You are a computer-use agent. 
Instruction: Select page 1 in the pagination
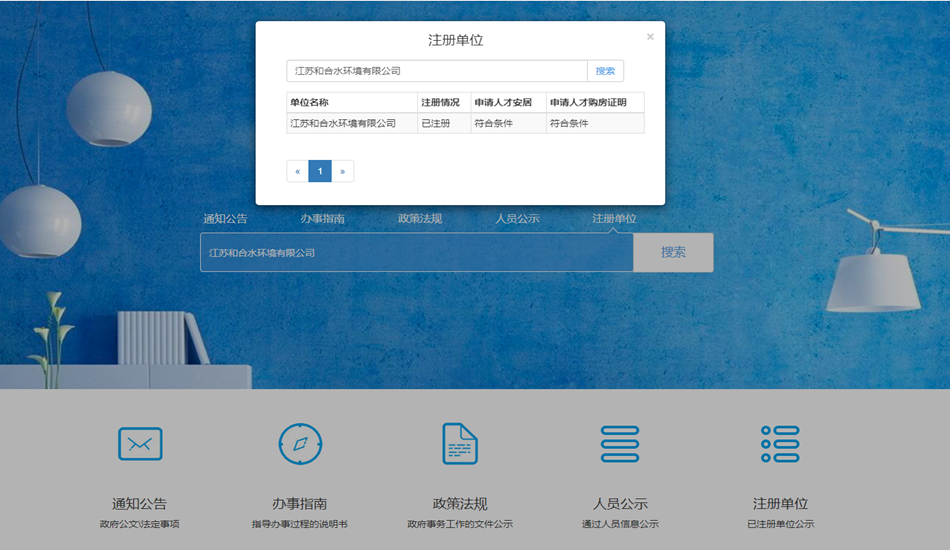point(320,171)
